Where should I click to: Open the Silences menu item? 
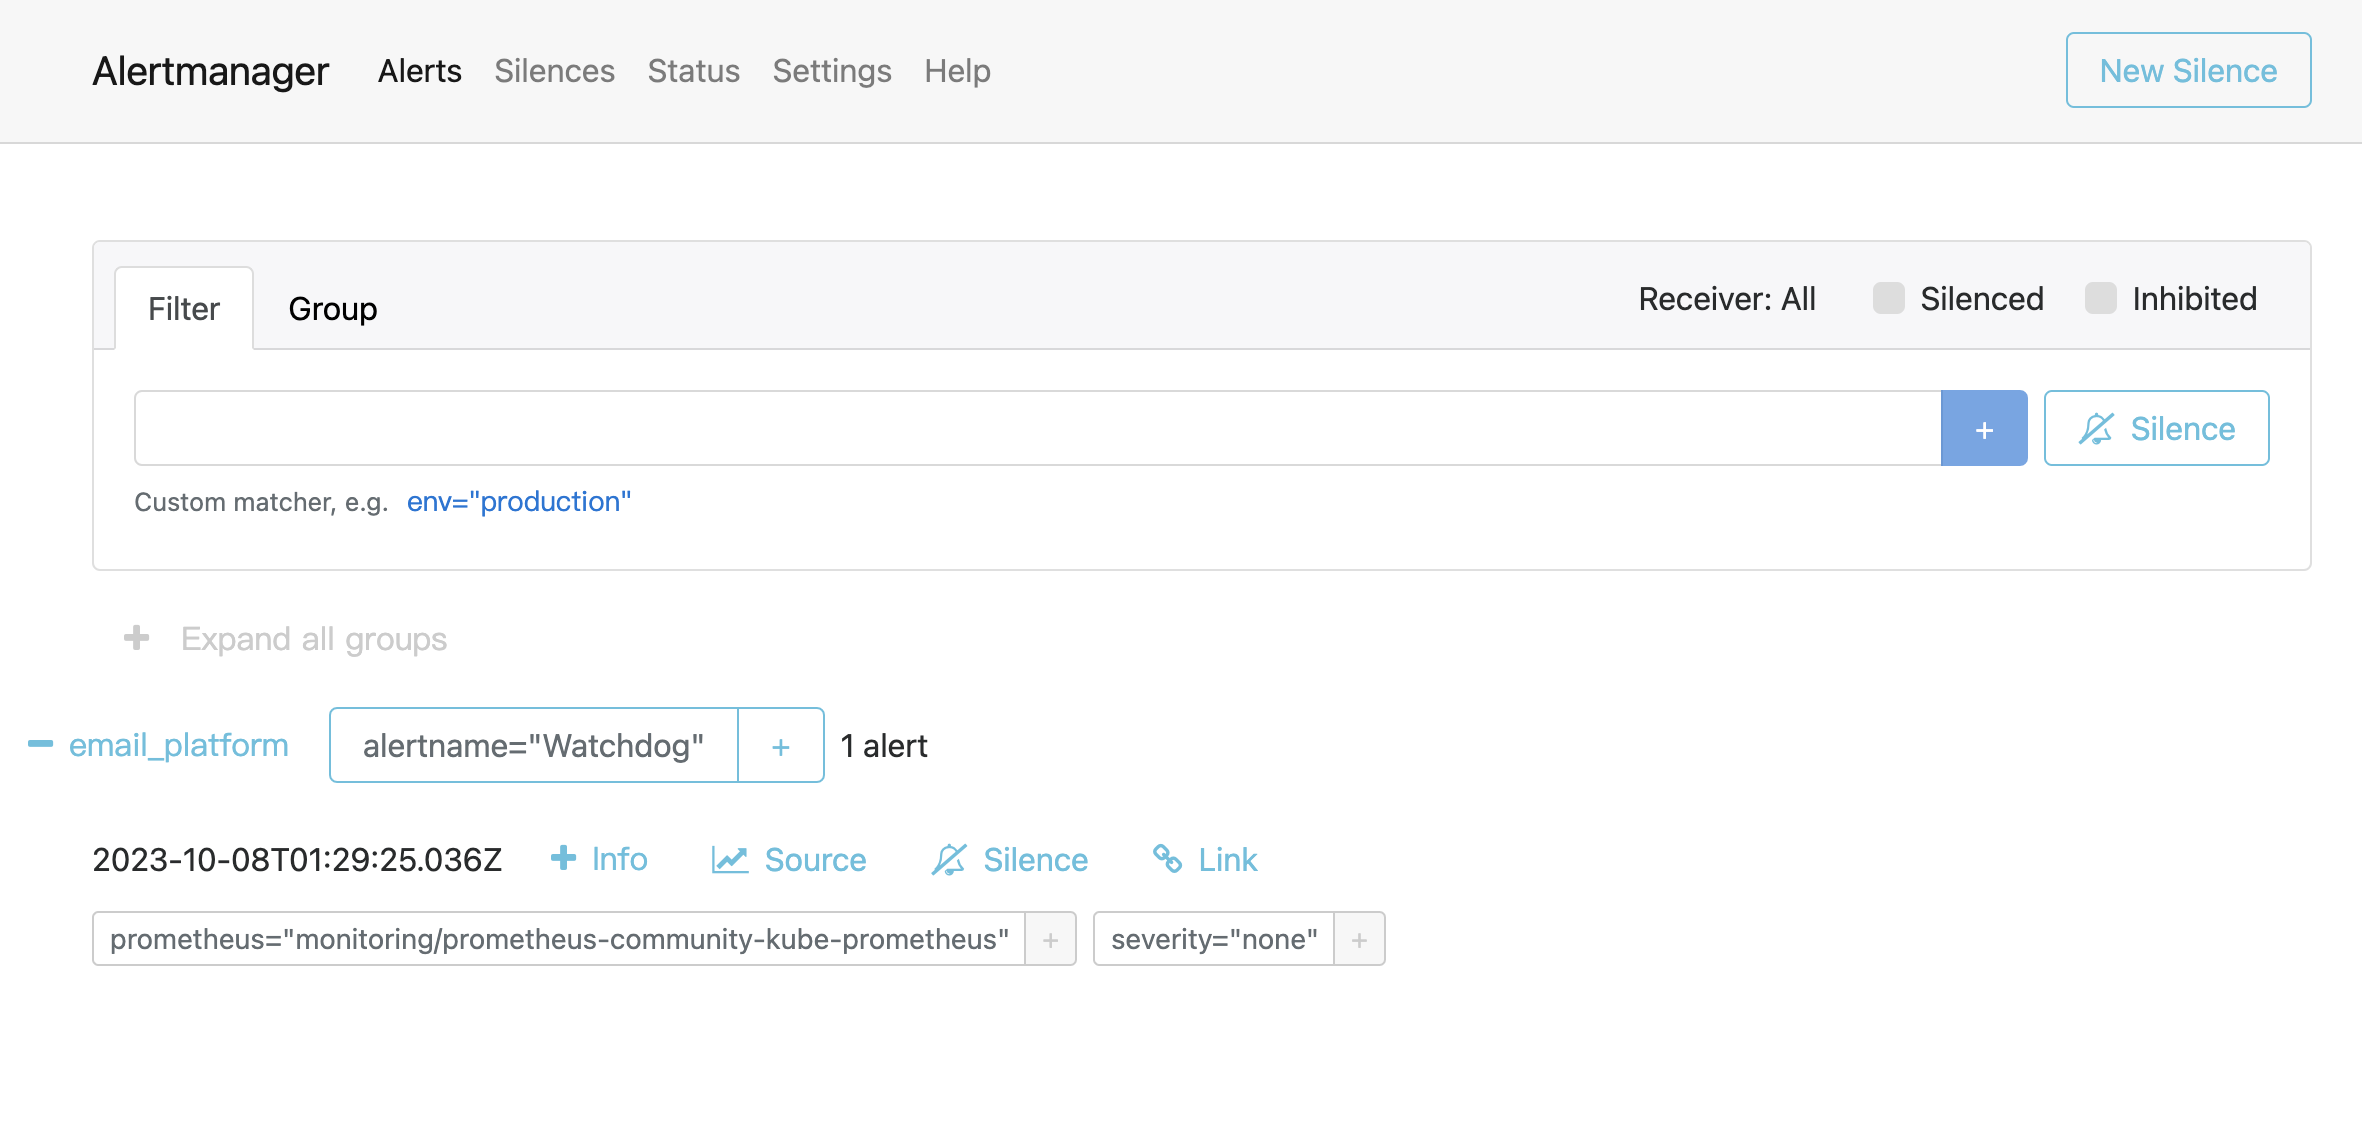click(x=554, y=71)
